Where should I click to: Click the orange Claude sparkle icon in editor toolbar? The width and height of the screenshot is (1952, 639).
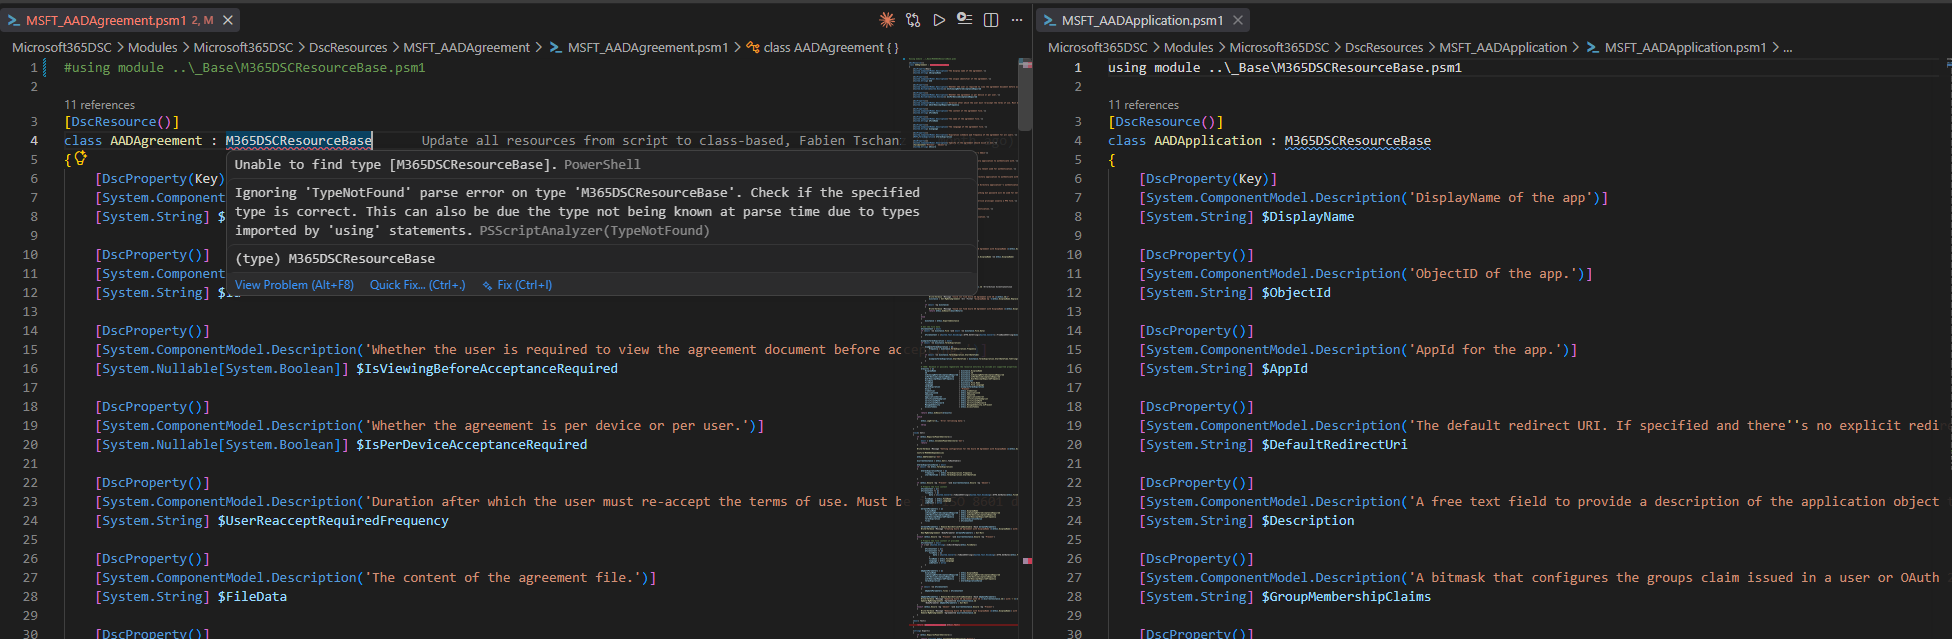coord(887,20)
